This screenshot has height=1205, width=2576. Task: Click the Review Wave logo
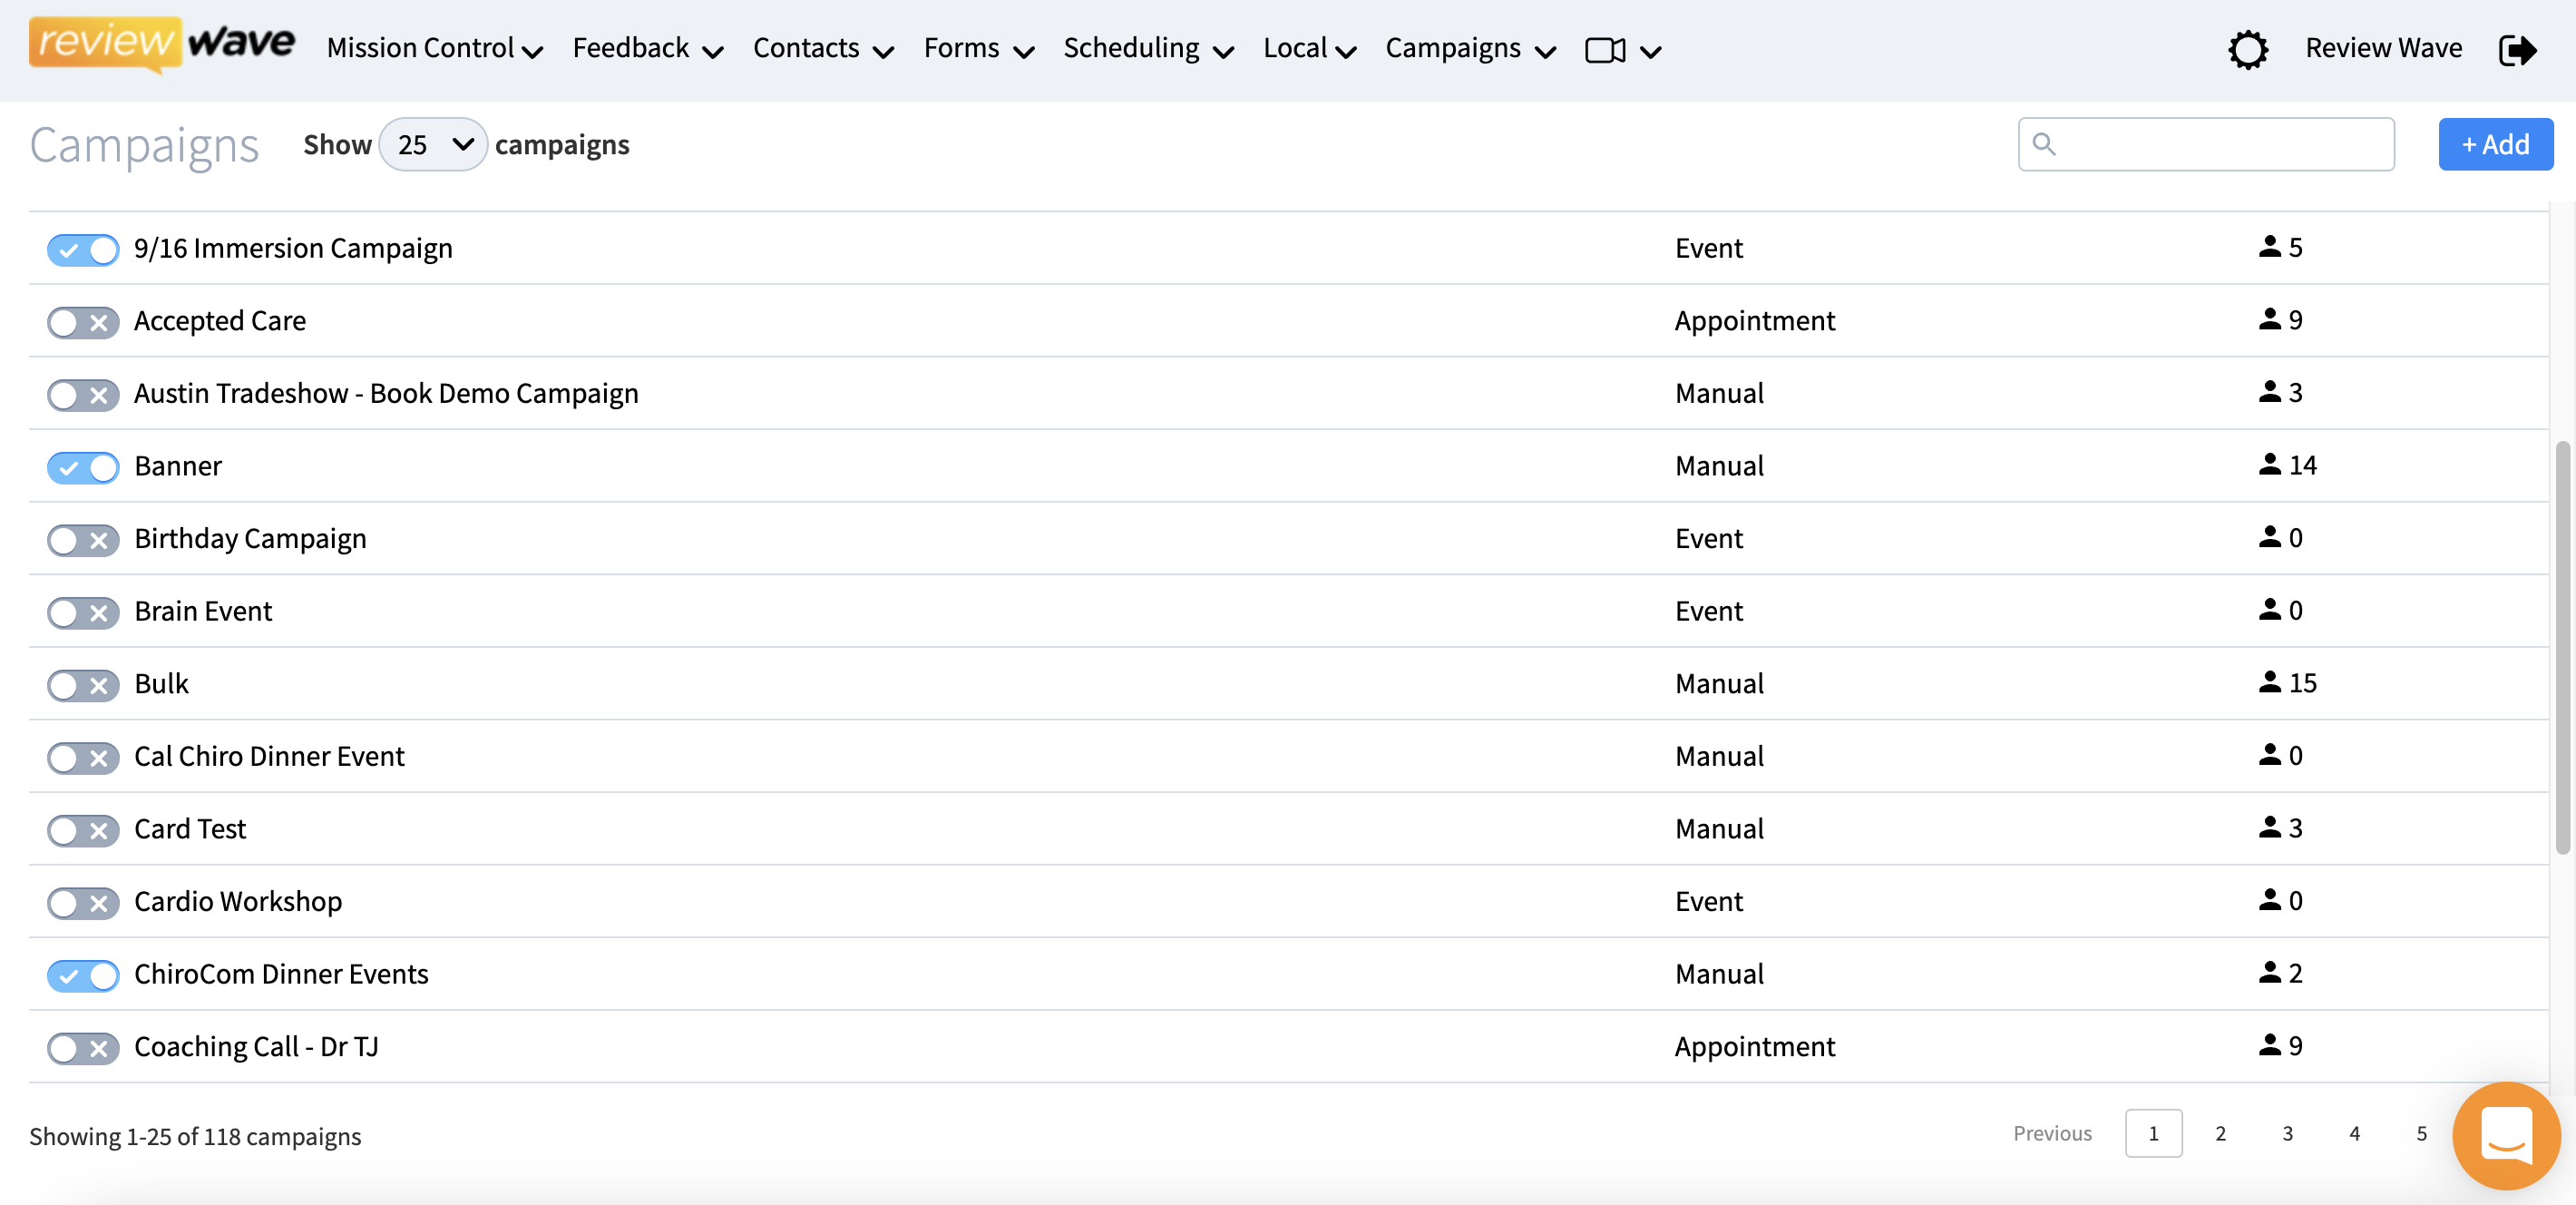[x=162, y=44]
